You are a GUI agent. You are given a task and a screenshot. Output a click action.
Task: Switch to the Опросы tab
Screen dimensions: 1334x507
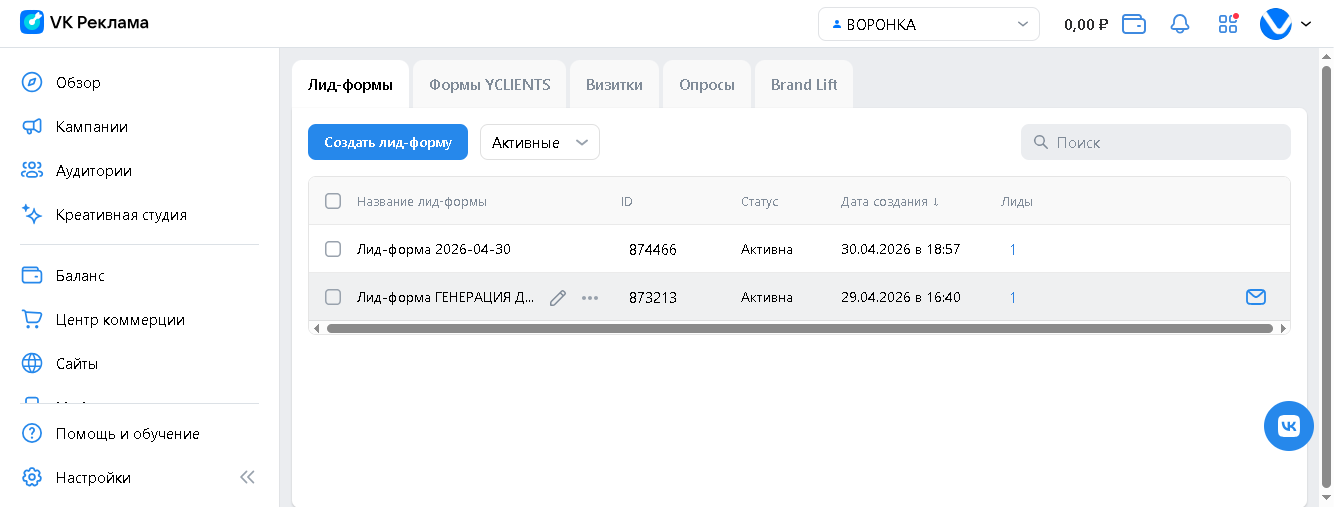coord(707,84)
